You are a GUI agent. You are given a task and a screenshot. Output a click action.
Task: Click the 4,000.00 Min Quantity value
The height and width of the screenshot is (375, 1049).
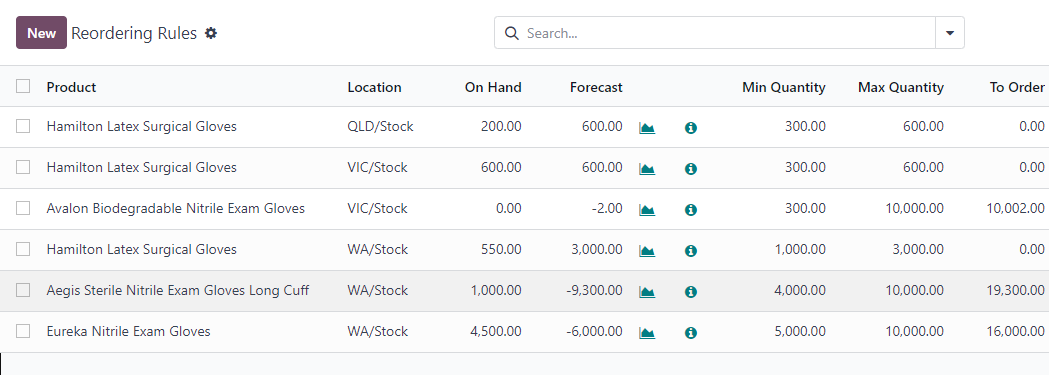pos(801,291)
